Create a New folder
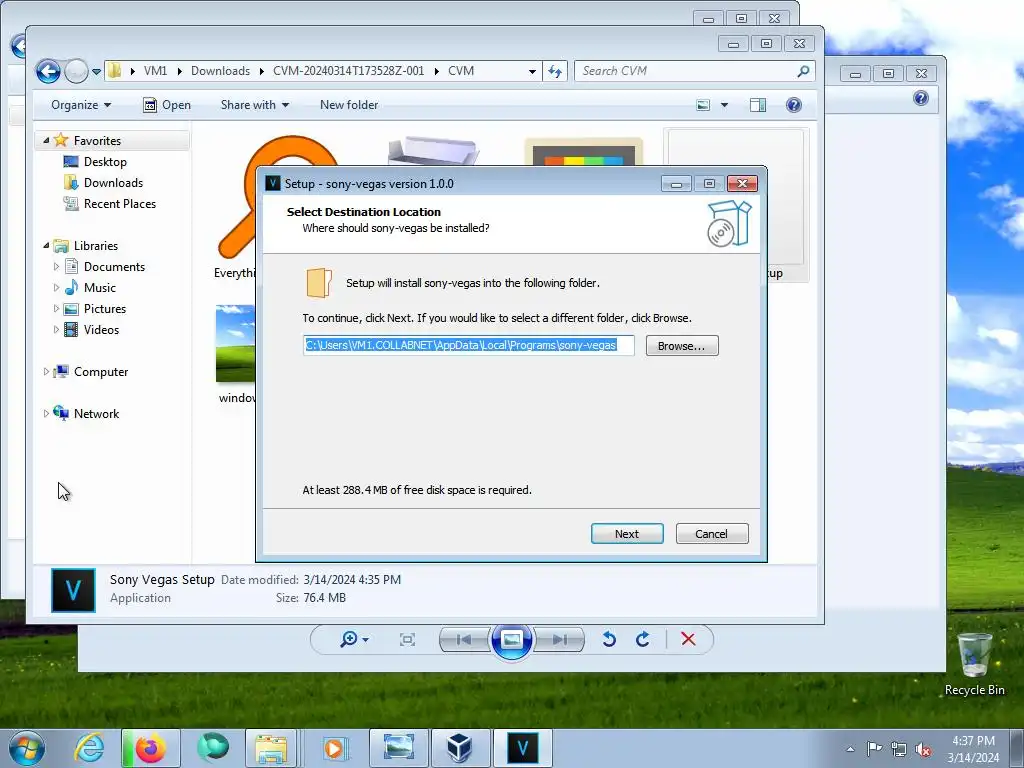Viewport: 1024px width, 768px height. [349, 104]
